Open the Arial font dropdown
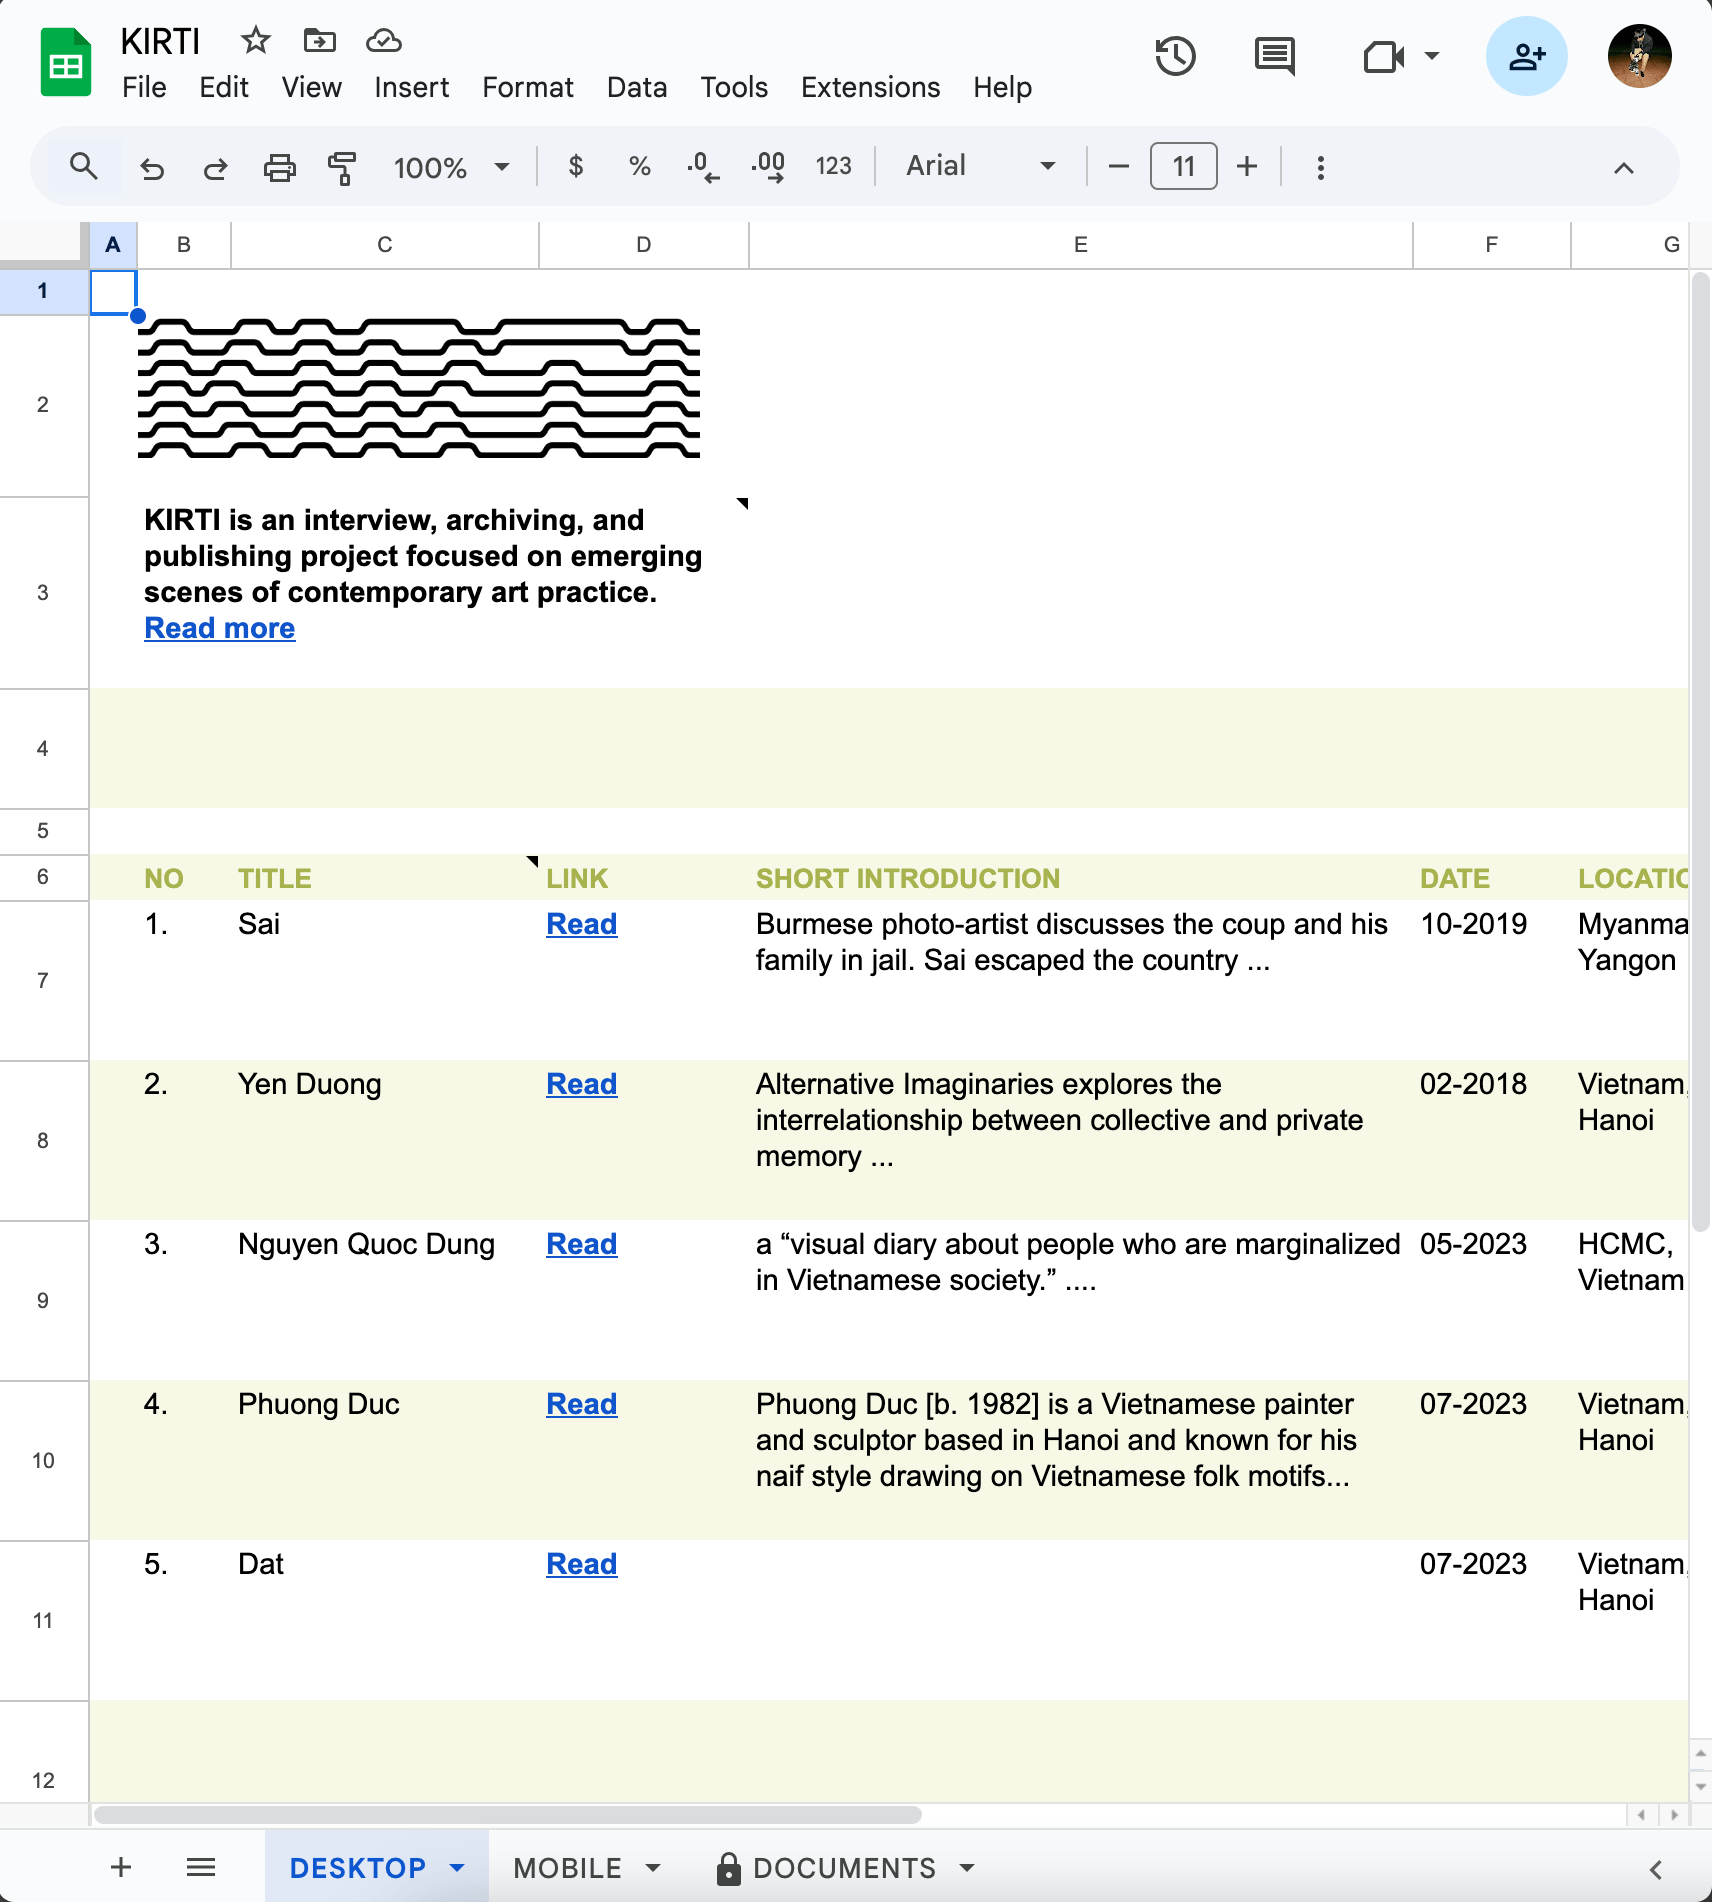 pos(980,167)
